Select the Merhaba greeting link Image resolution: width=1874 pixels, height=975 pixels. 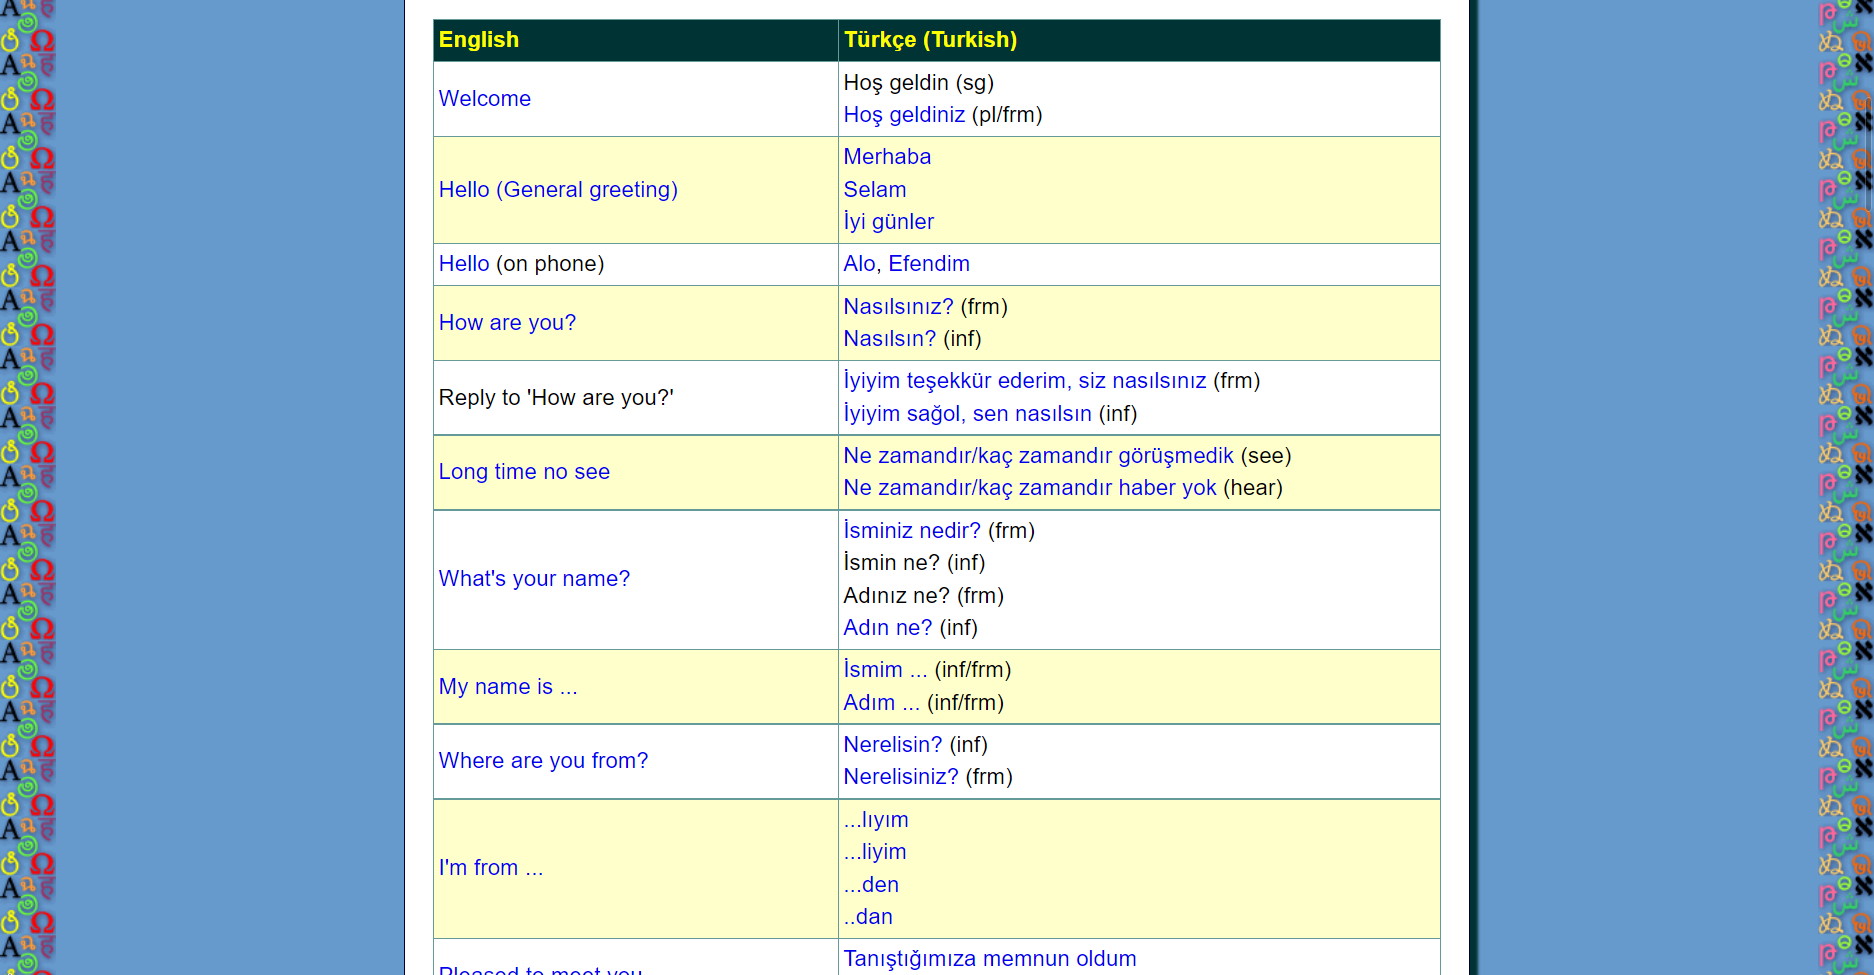[x=886, y=157]
